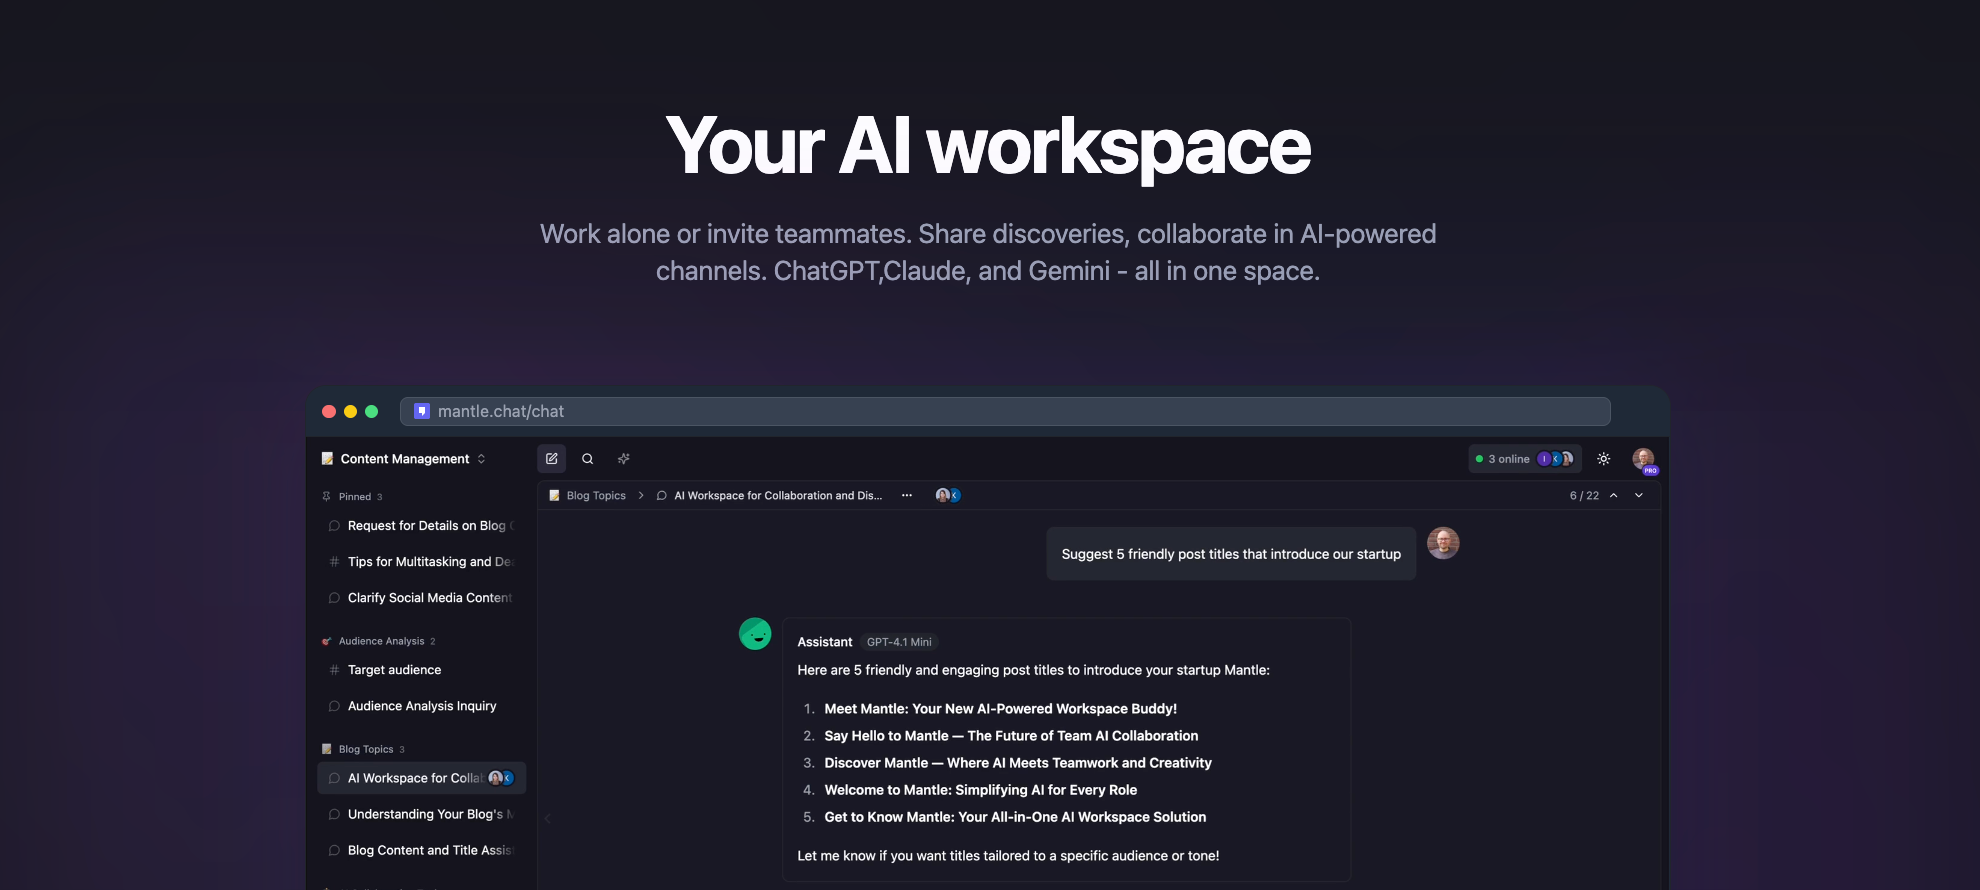
Task: Click the green Assistant avatar icon
Action: pyautogui.click(x=755, y=634)
